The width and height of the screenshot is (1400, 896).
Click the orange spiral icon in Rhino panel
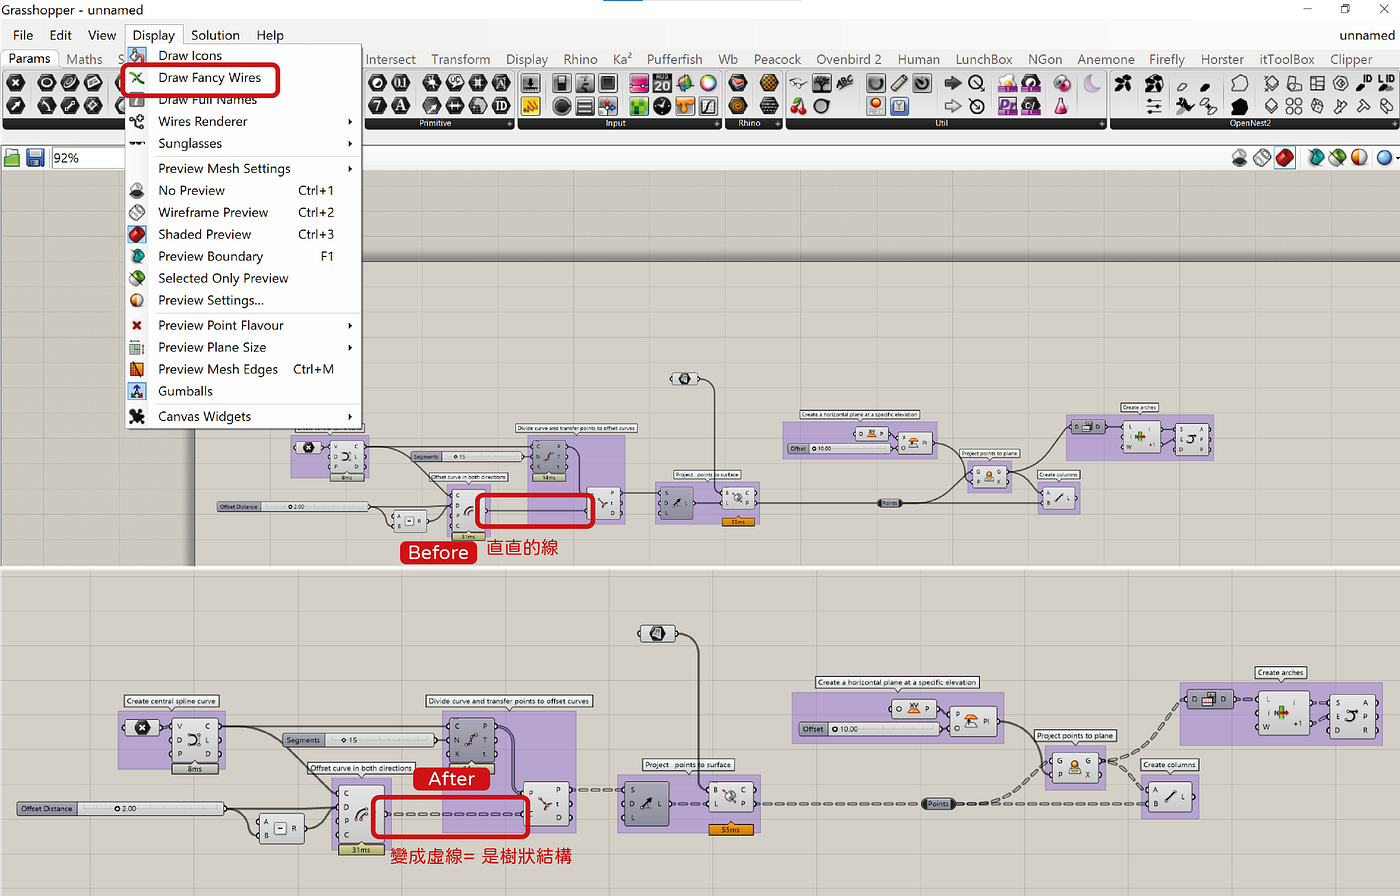(738, 105)
